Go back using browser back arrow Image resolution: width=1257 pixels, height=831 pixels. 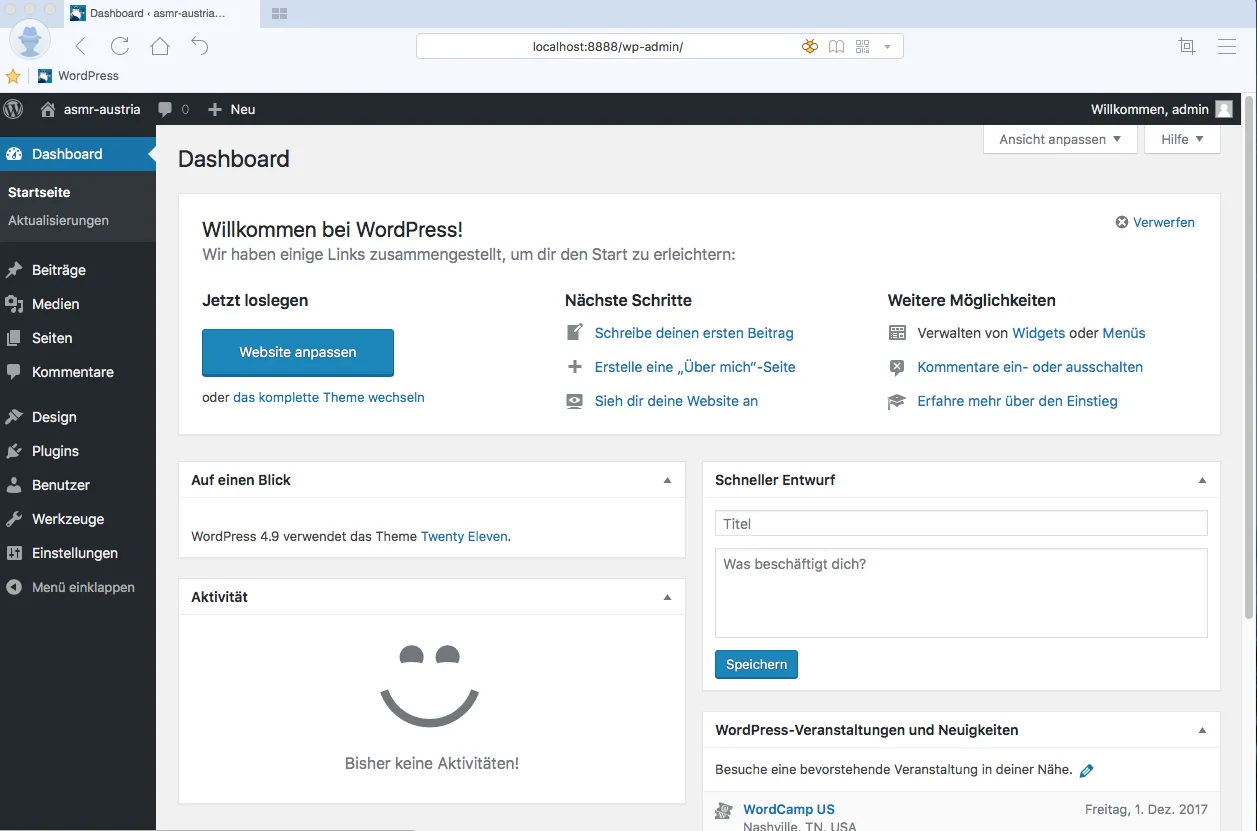tap(81, 46)
